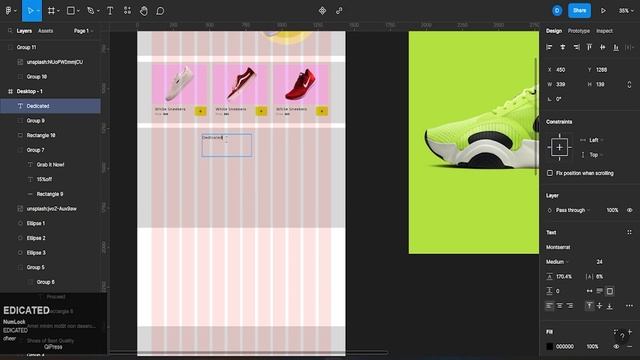Remove fill with minus button
The width and height of the screenshot is (640, 360).
629,347
